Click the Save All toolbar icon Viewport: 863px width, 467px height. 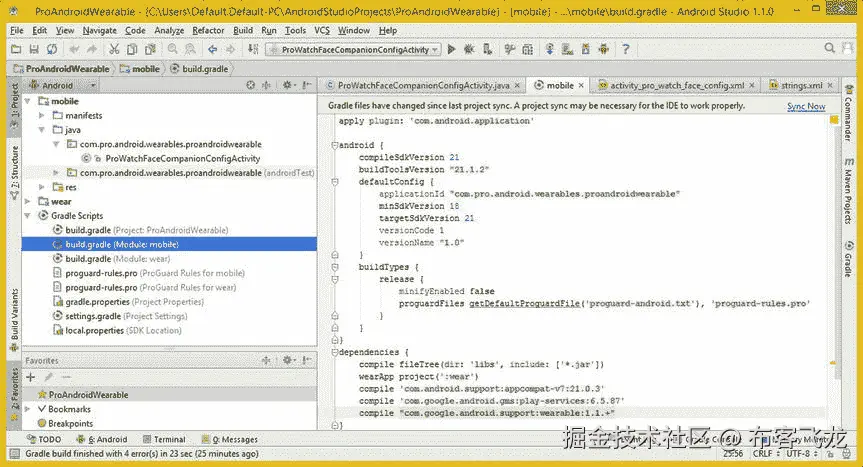point(34,50)
